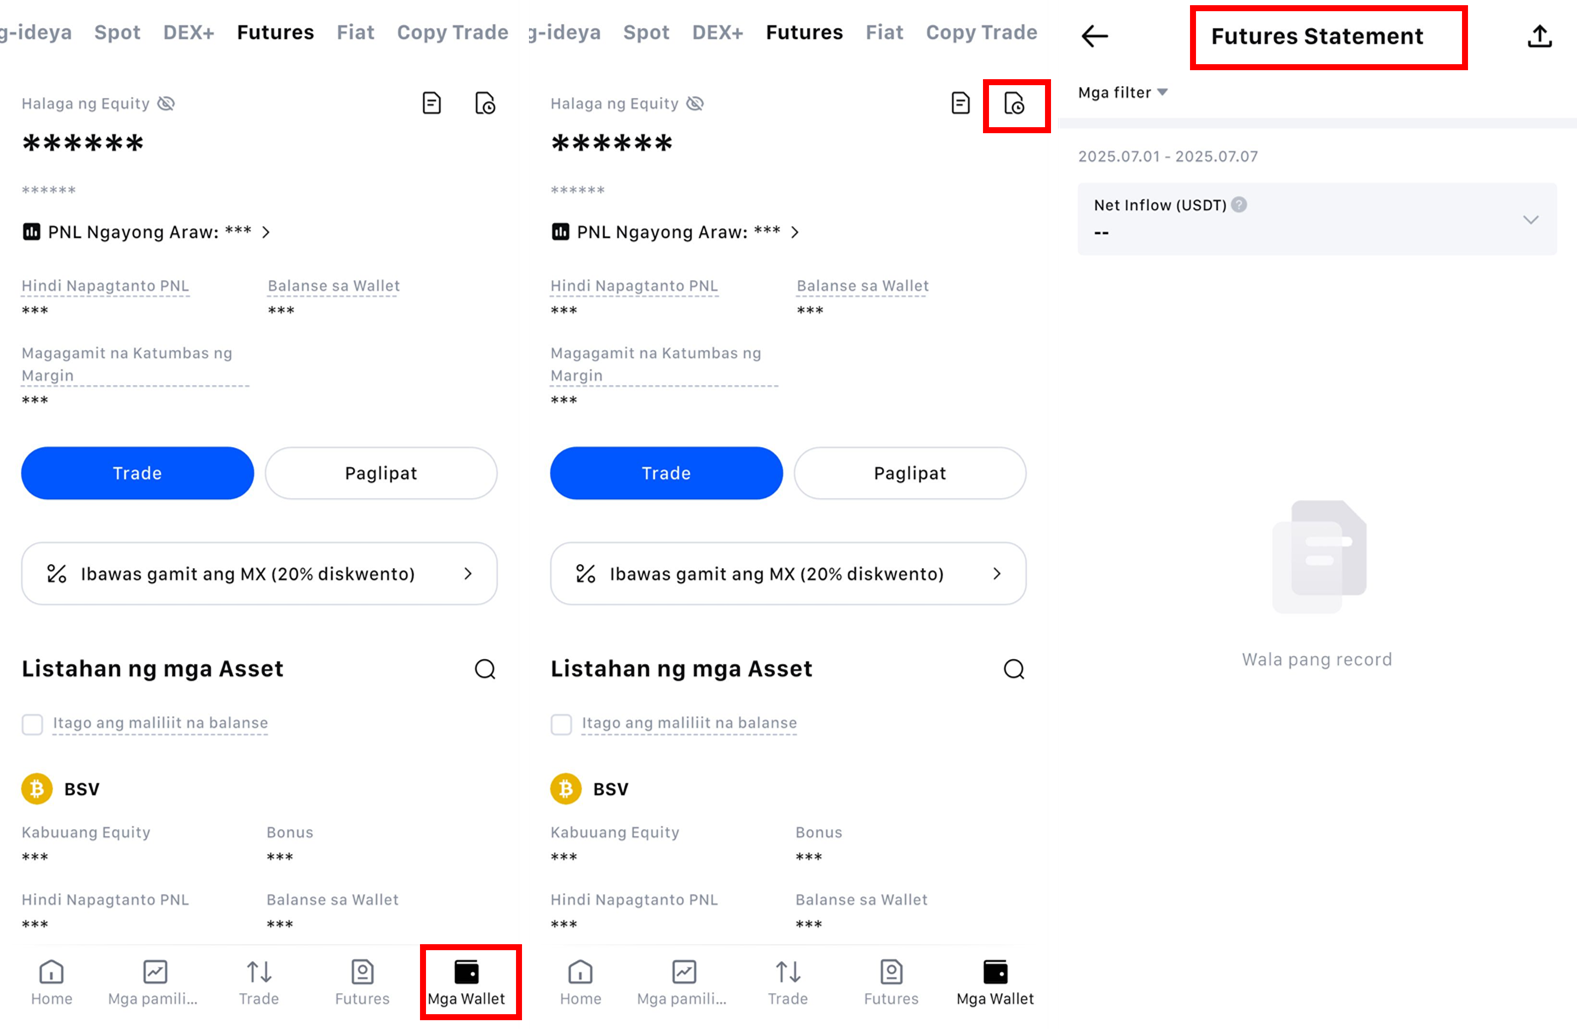Tap Mga Wallet in left bottom navigation
Viewport: 1577px width, 1029px height.
click(x=466, y=982)
